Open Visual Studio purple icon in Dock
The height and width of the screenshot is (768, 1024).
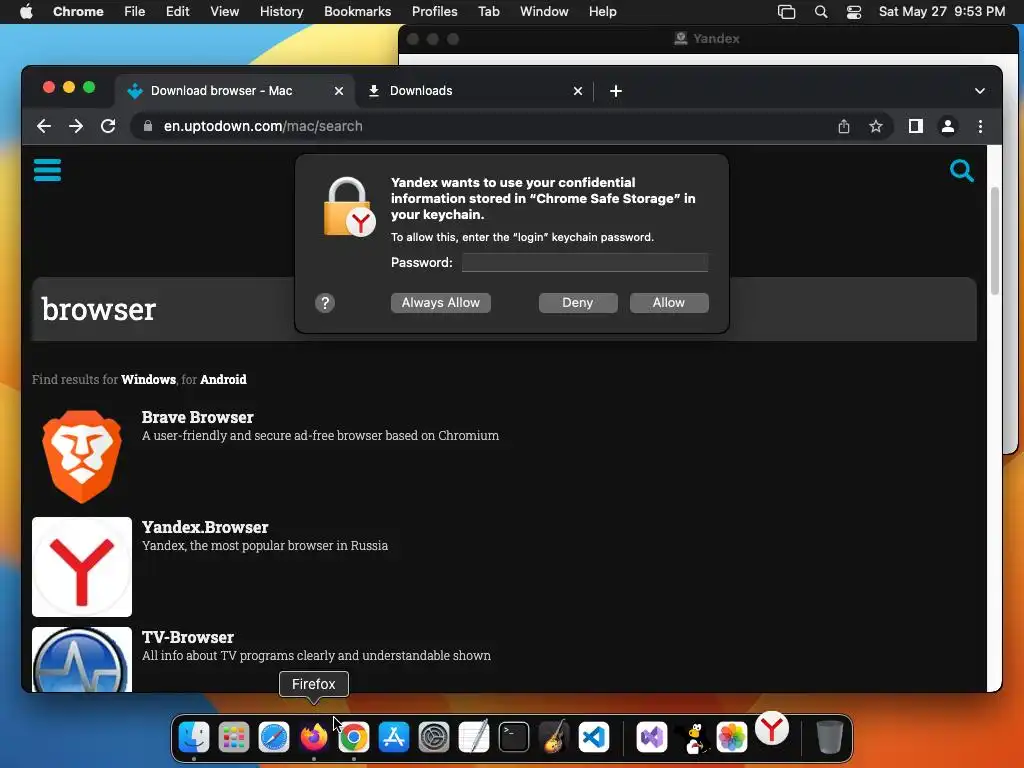point(652,737)
